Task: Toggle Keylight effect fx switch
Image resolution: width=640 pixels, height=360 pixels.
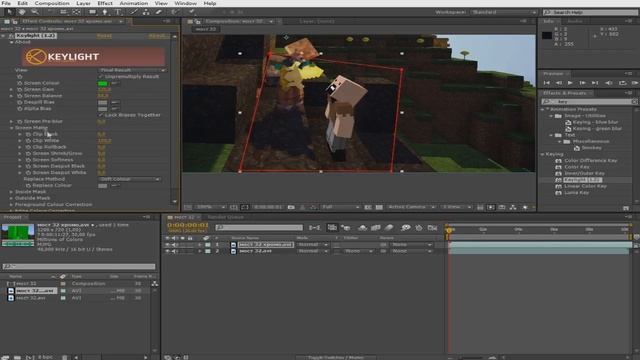Action: [x=11, y=36]
